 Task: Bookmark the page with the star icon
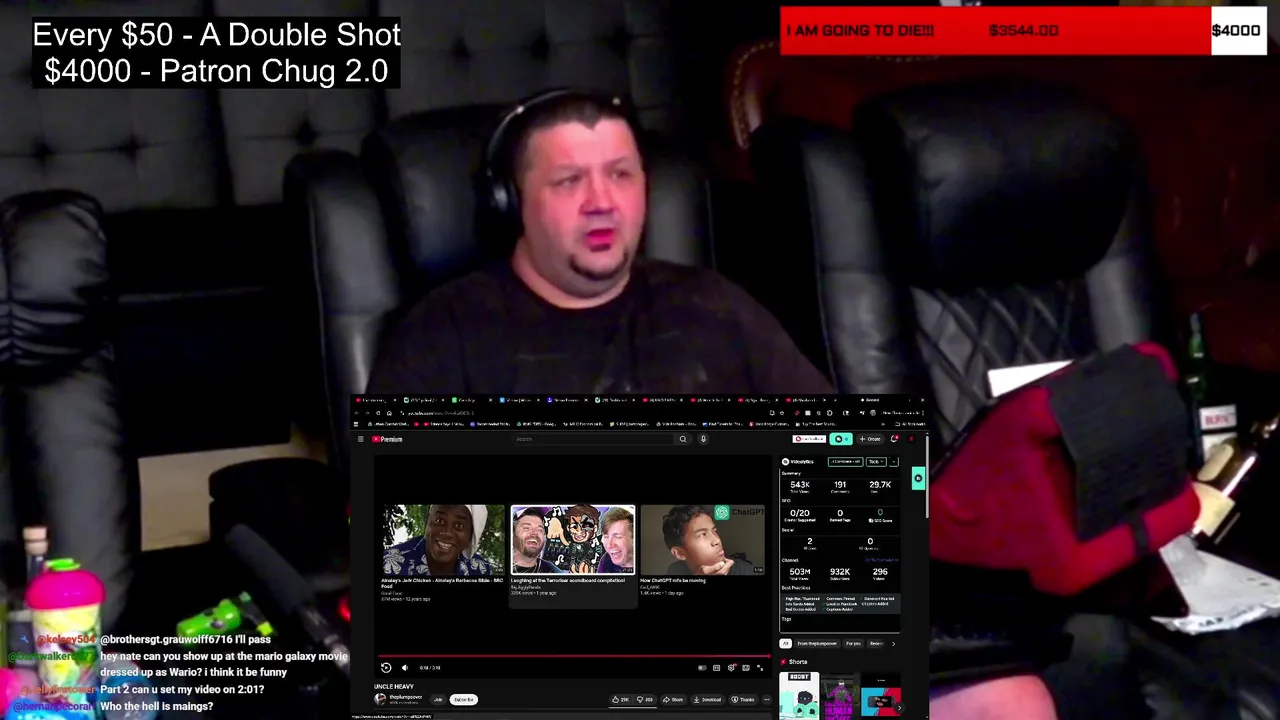782,413
